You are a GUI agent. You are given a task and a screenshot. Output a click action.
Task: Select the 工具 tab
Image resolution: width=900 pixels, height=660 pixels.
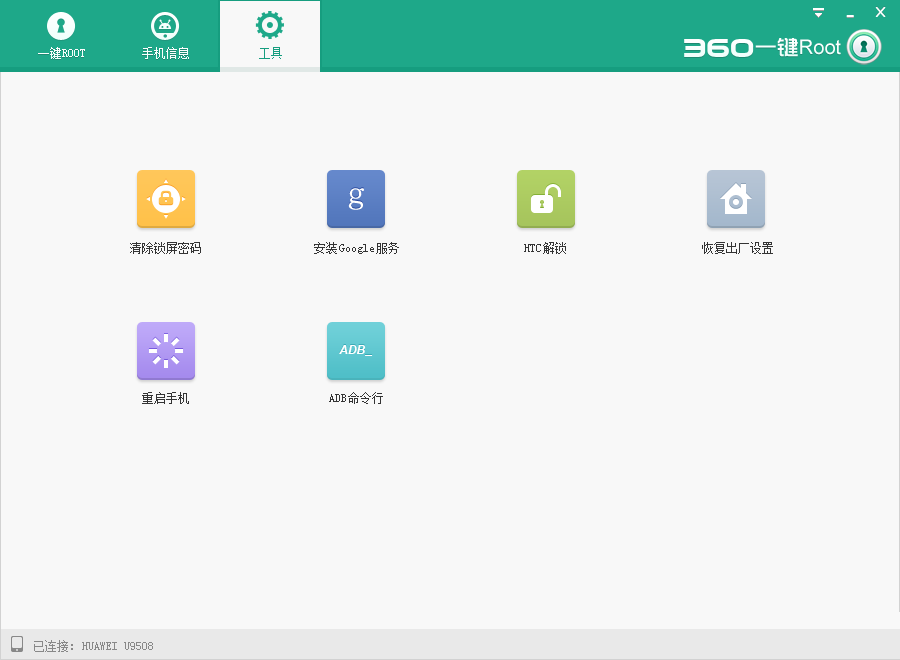coord(270,36)
